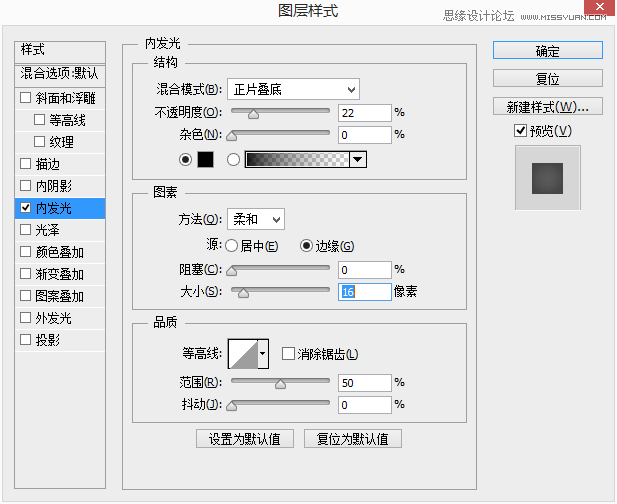Toggle the 预览 preview checkbox
This screenshot has width=617, height=504.
pos(520,131)
